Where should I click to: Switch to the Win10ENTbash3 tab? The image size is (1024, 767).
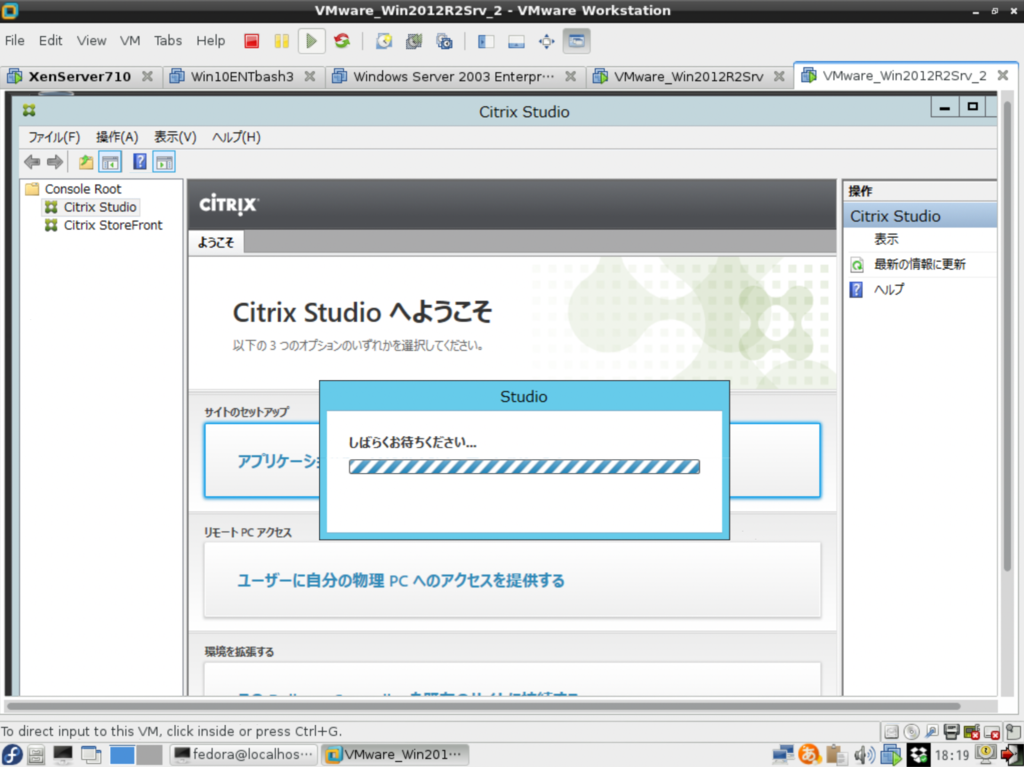click(242, 76)
